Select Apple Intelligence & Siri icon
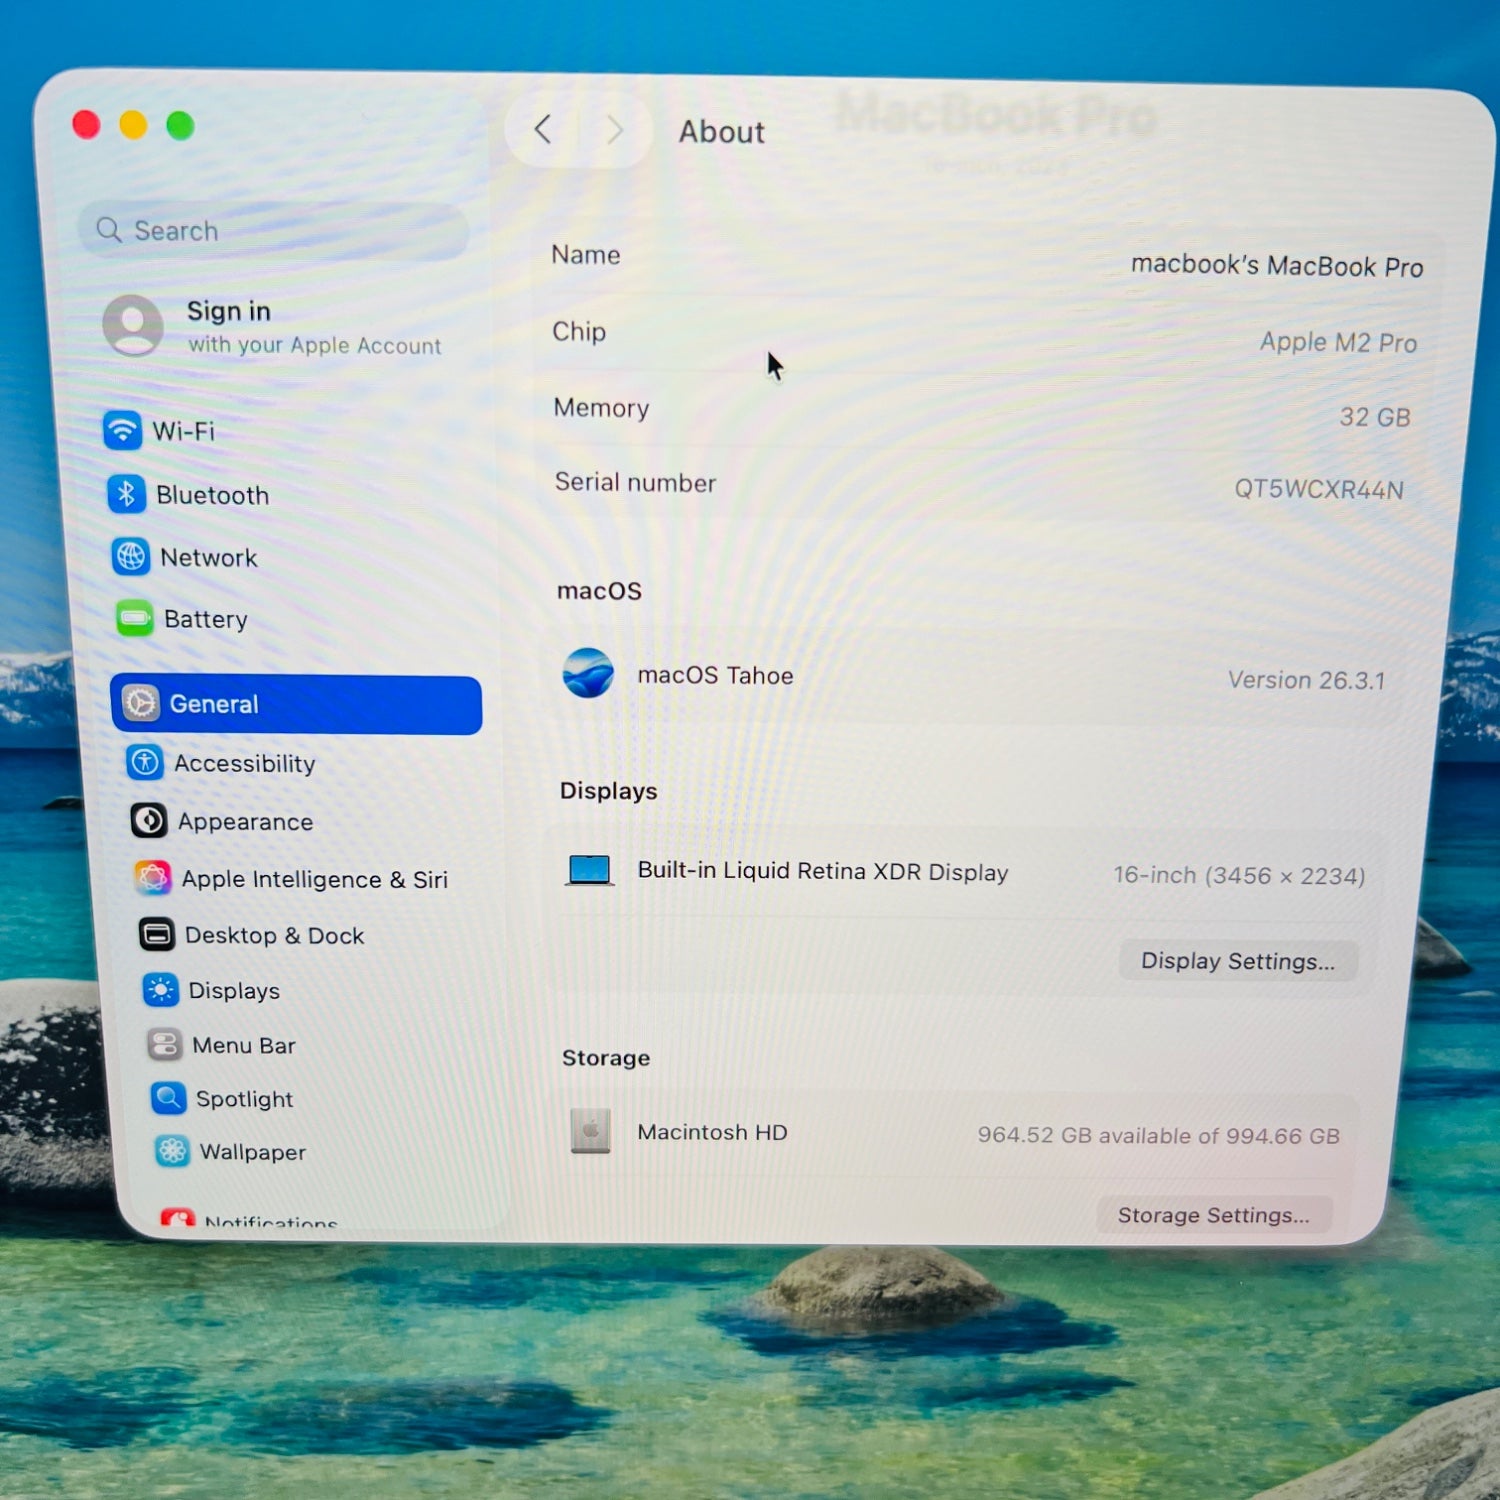Image resolution: width=1500 pixels, height=1500 pixels. pyautogui.click(x=153, y=878)
